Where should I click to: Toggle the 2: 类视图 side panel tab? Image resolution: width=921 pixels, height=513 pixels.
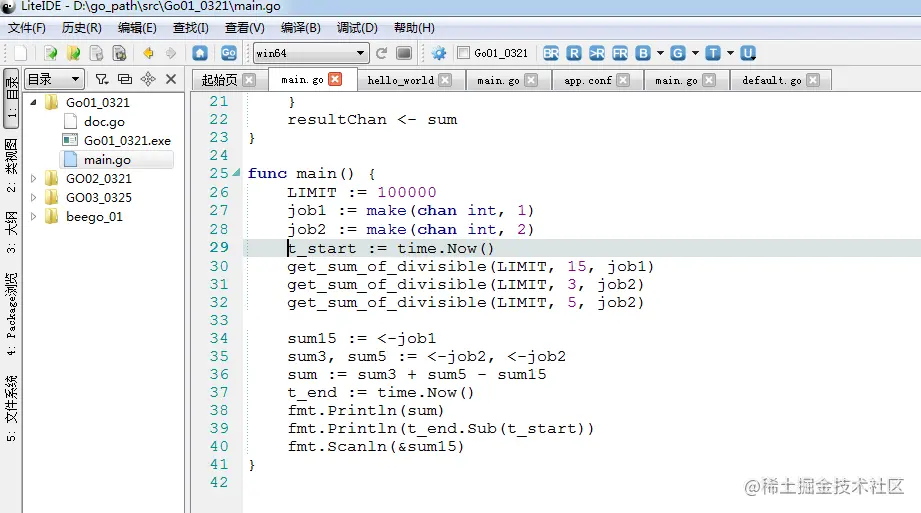coord(11,166)
